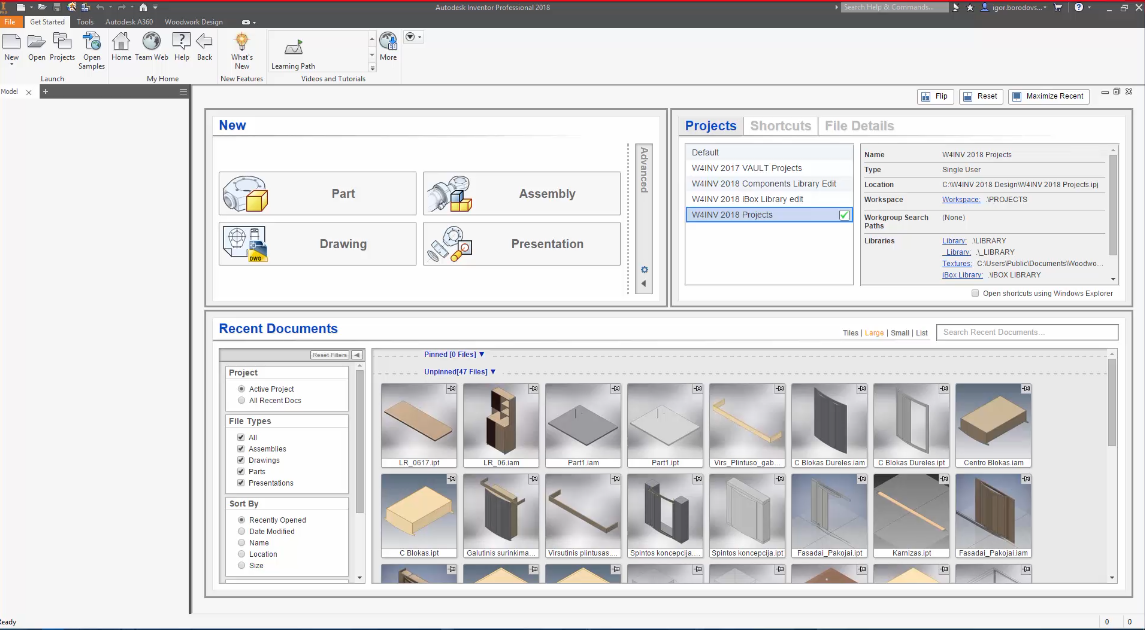Viewport: 1145px width, 630px height.
Task: Pin the Centro Blokas.iam thumbnail
Action: (x=1026, y=389)
